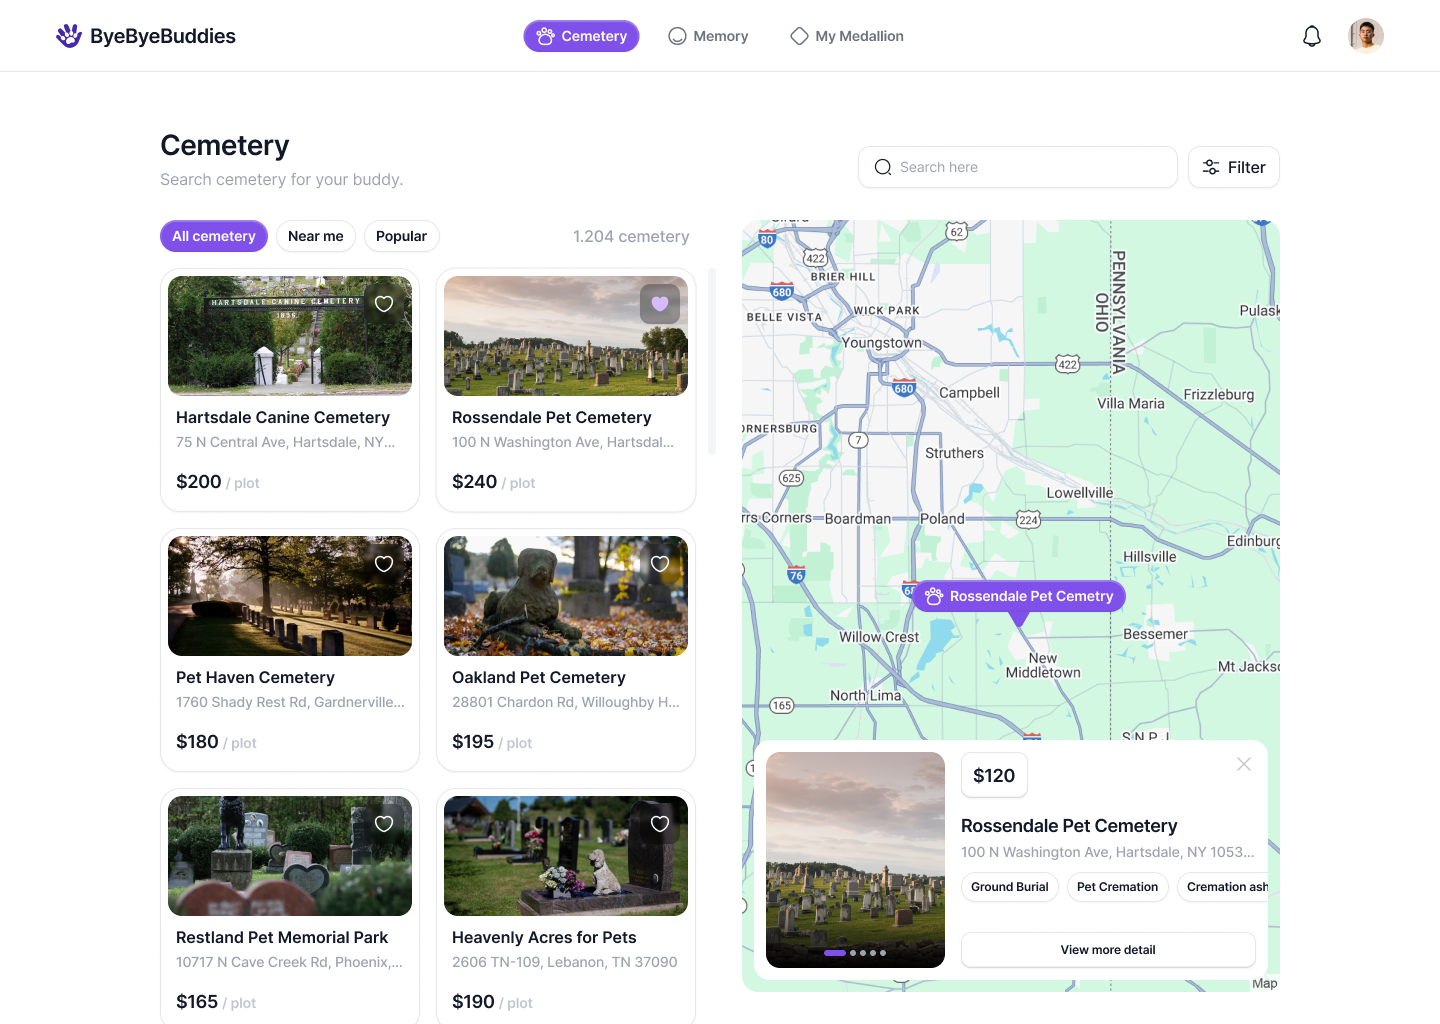The image size is (1440, 1024).
Task: Click View more detail button
Action: [1108, 950]
